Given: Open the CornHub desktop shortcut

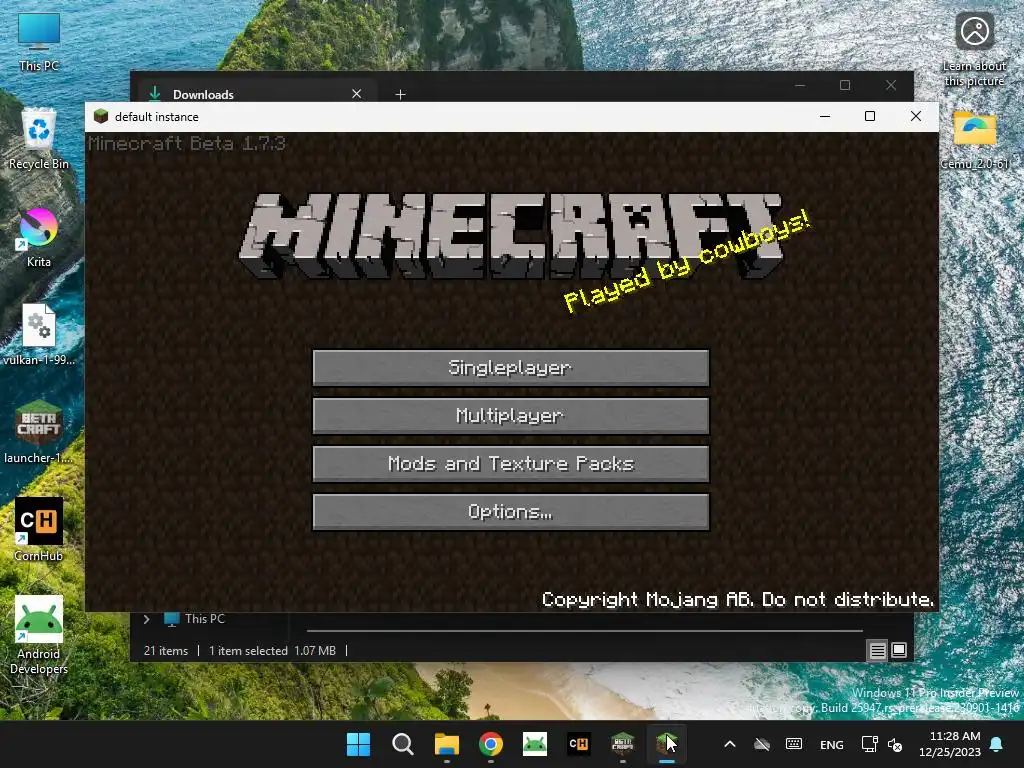Looking at the screenshot, I should [x=39, y=530].
